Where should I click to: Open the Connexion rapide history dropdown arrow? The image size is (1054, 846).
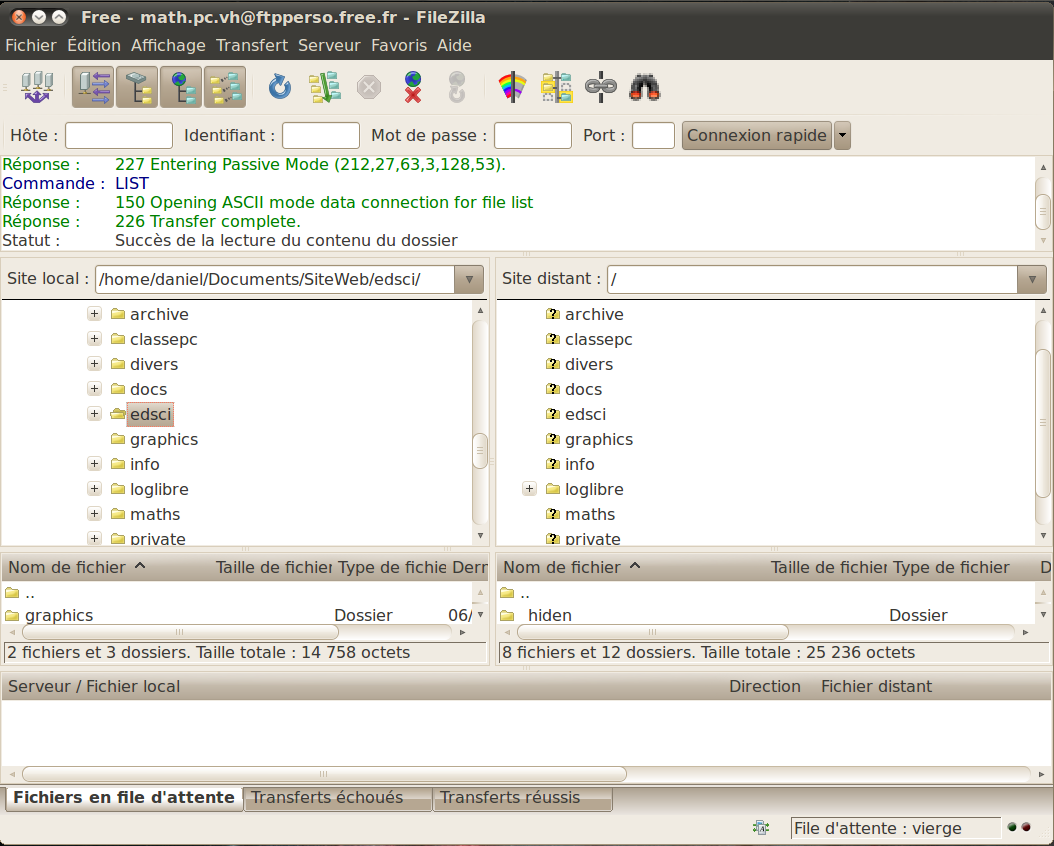coord(842,136)
